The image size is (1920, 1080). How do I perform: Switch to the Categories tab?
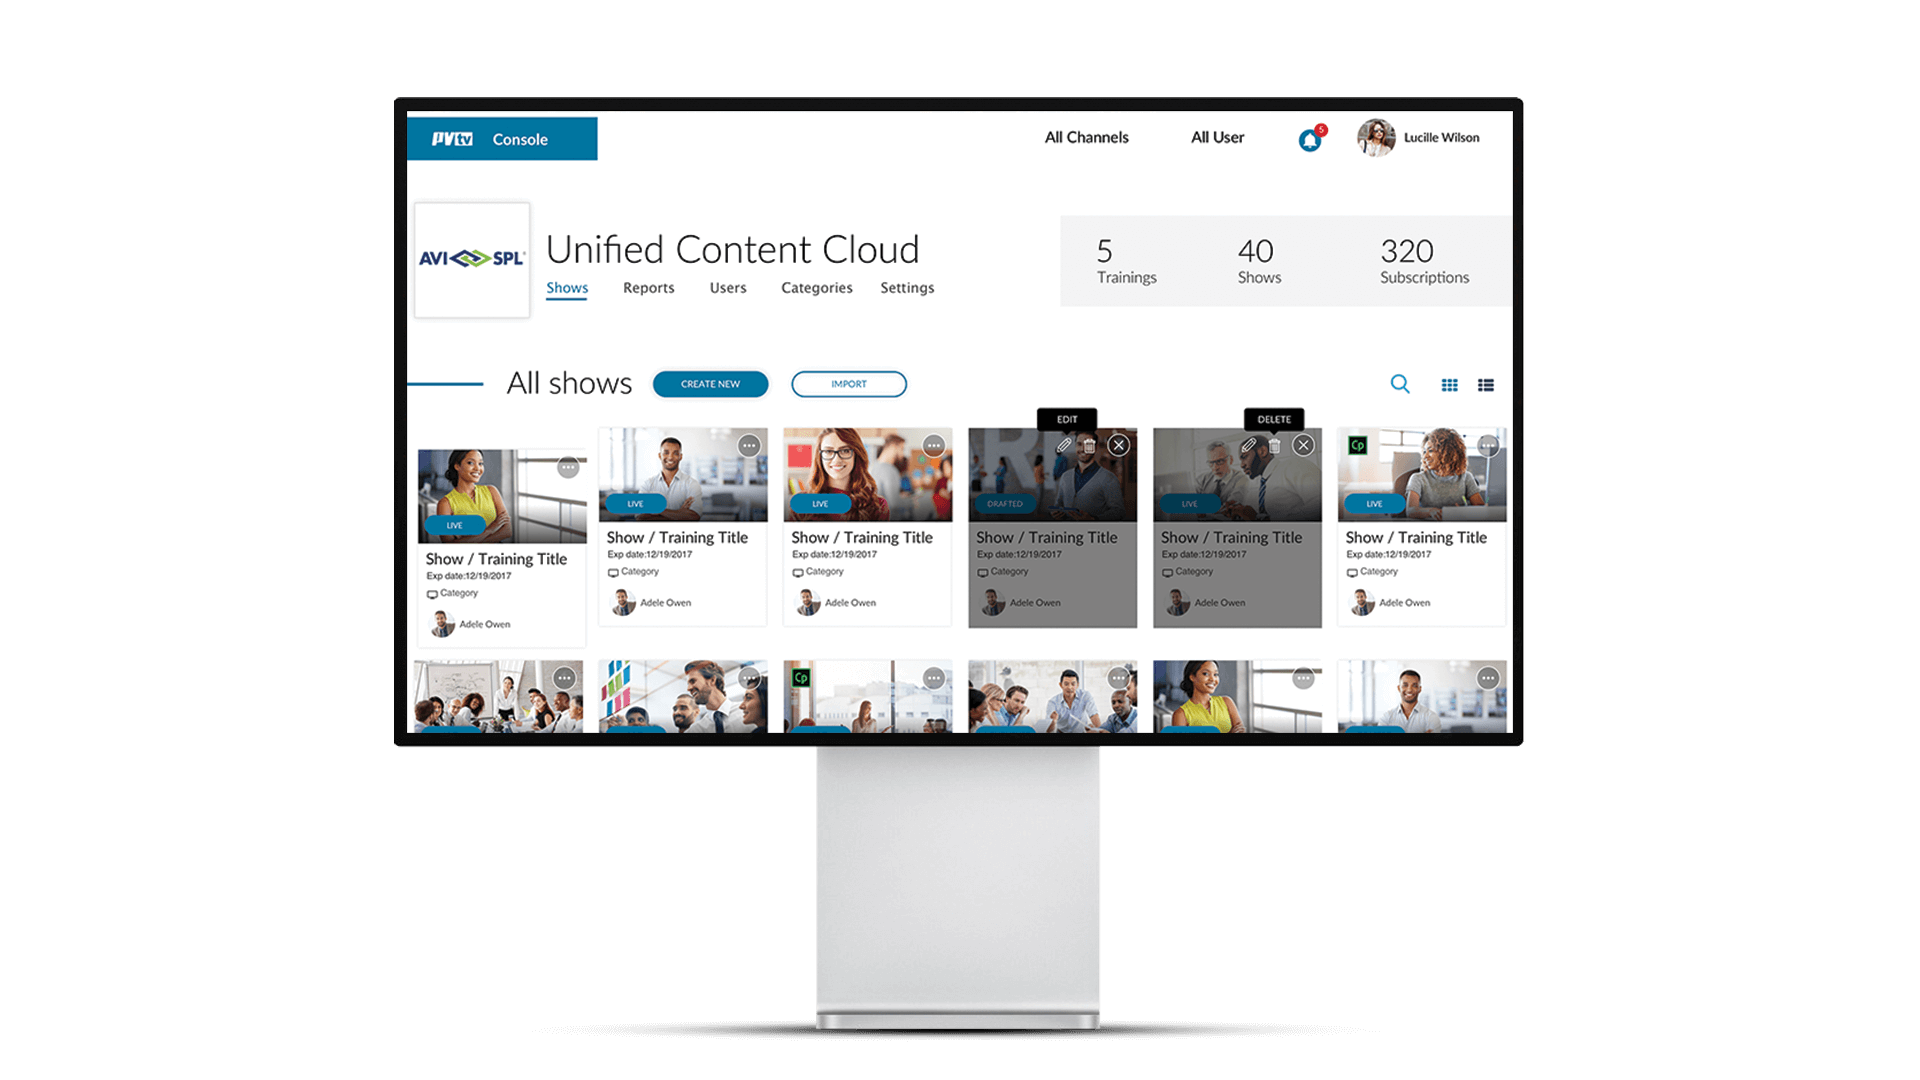tap(817, 288)
